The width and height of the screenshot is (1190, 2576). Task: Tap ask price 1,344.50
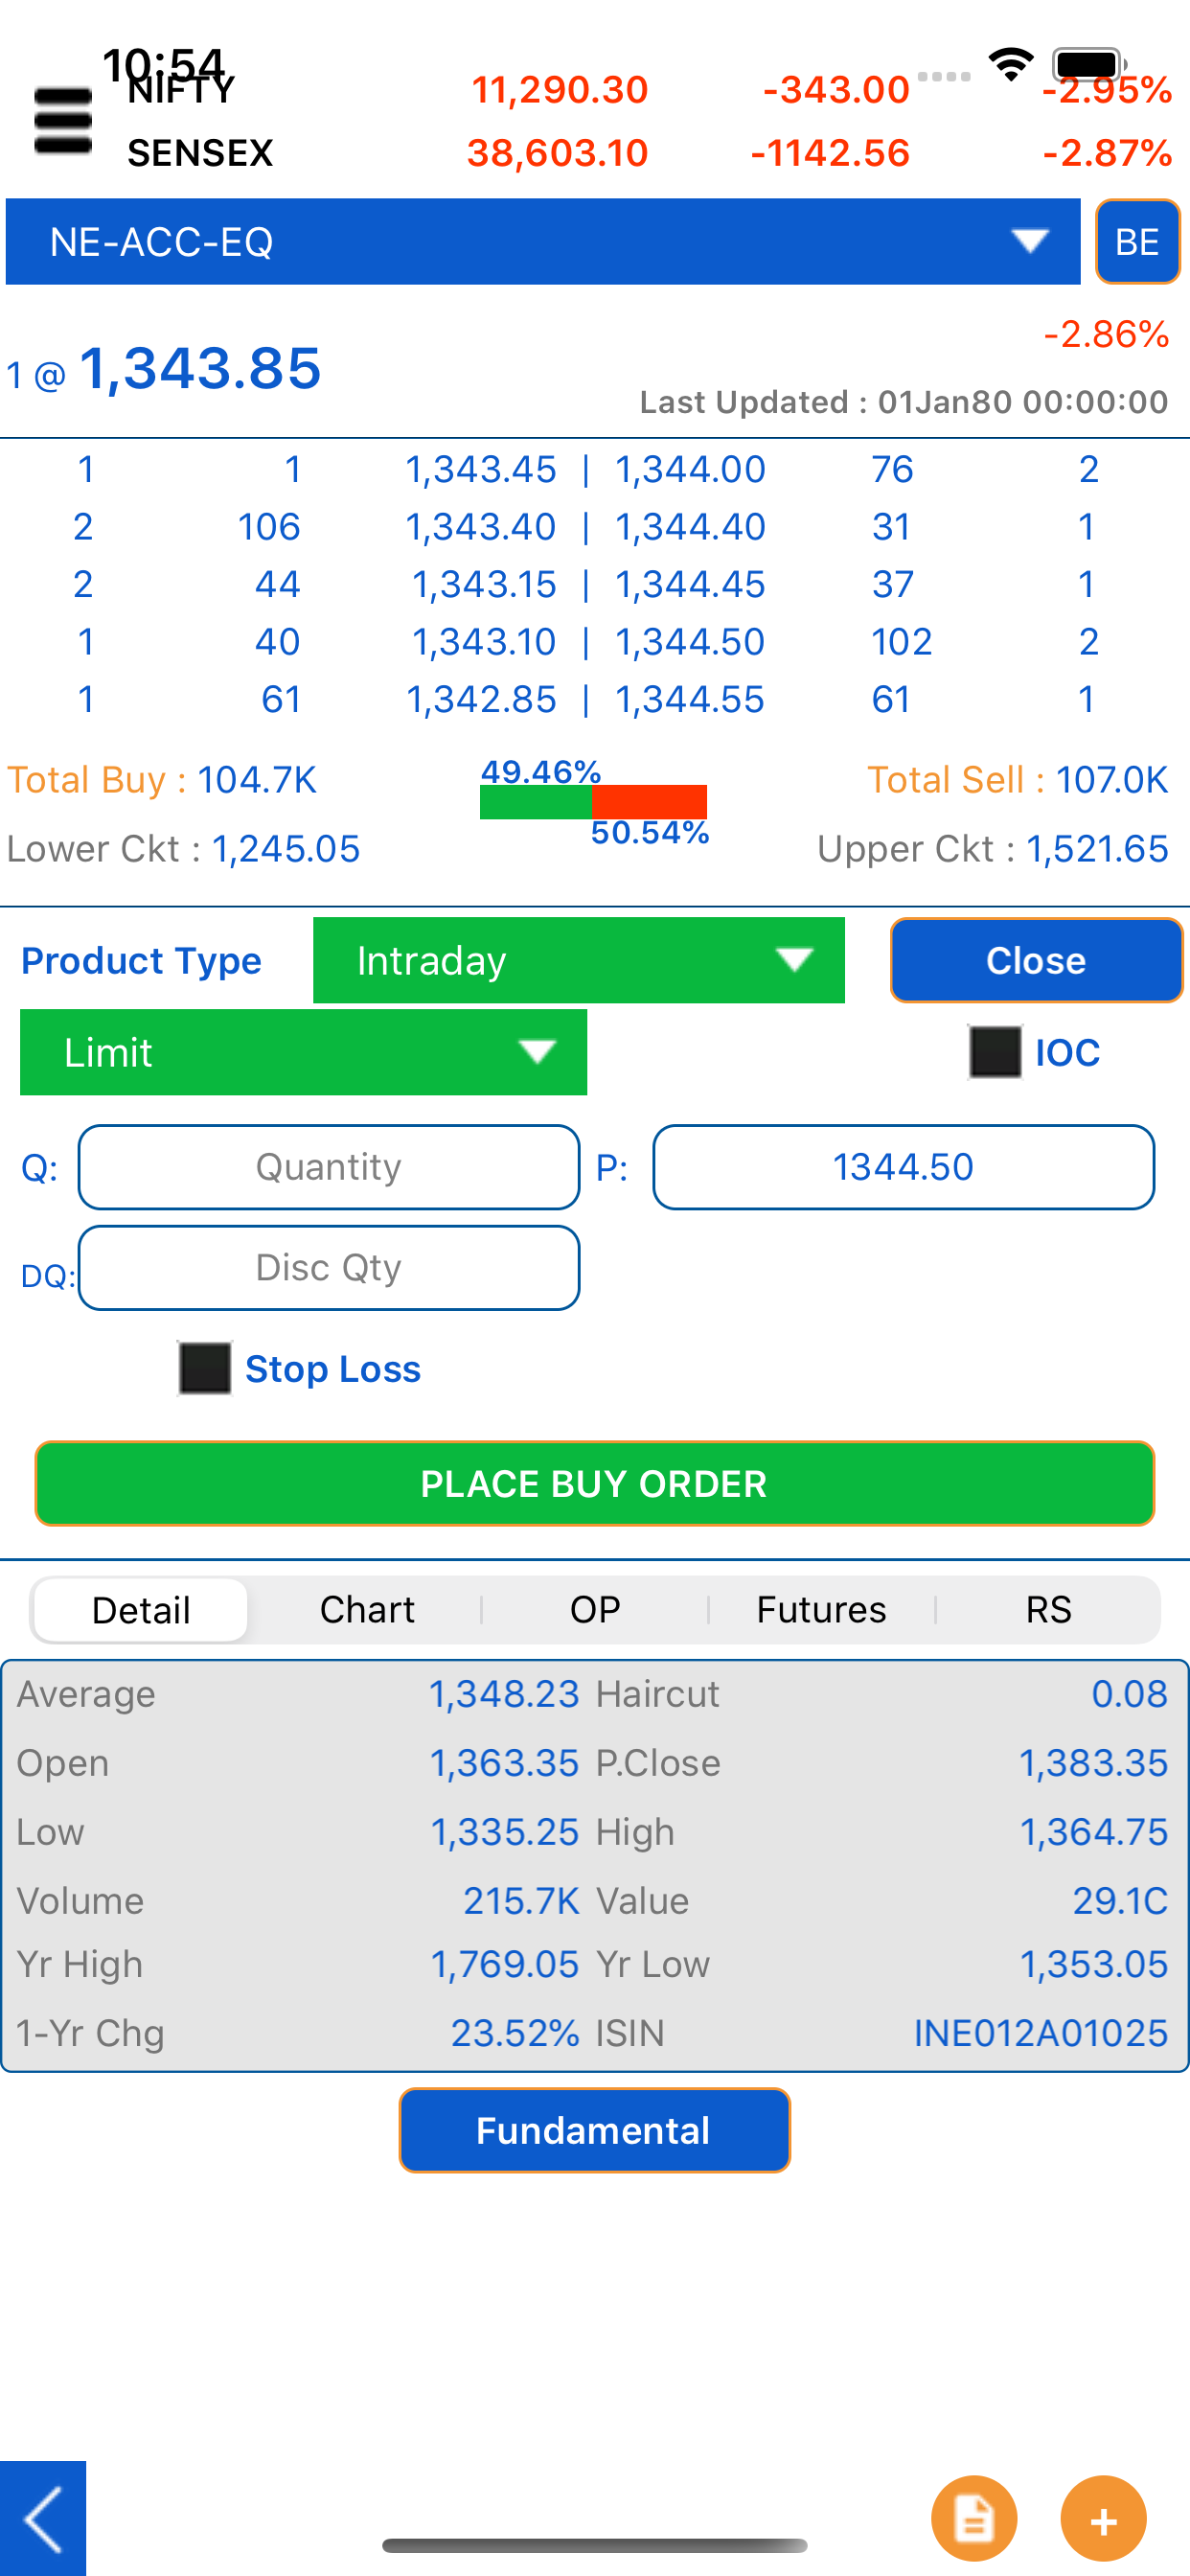click(x=690, y=642)
